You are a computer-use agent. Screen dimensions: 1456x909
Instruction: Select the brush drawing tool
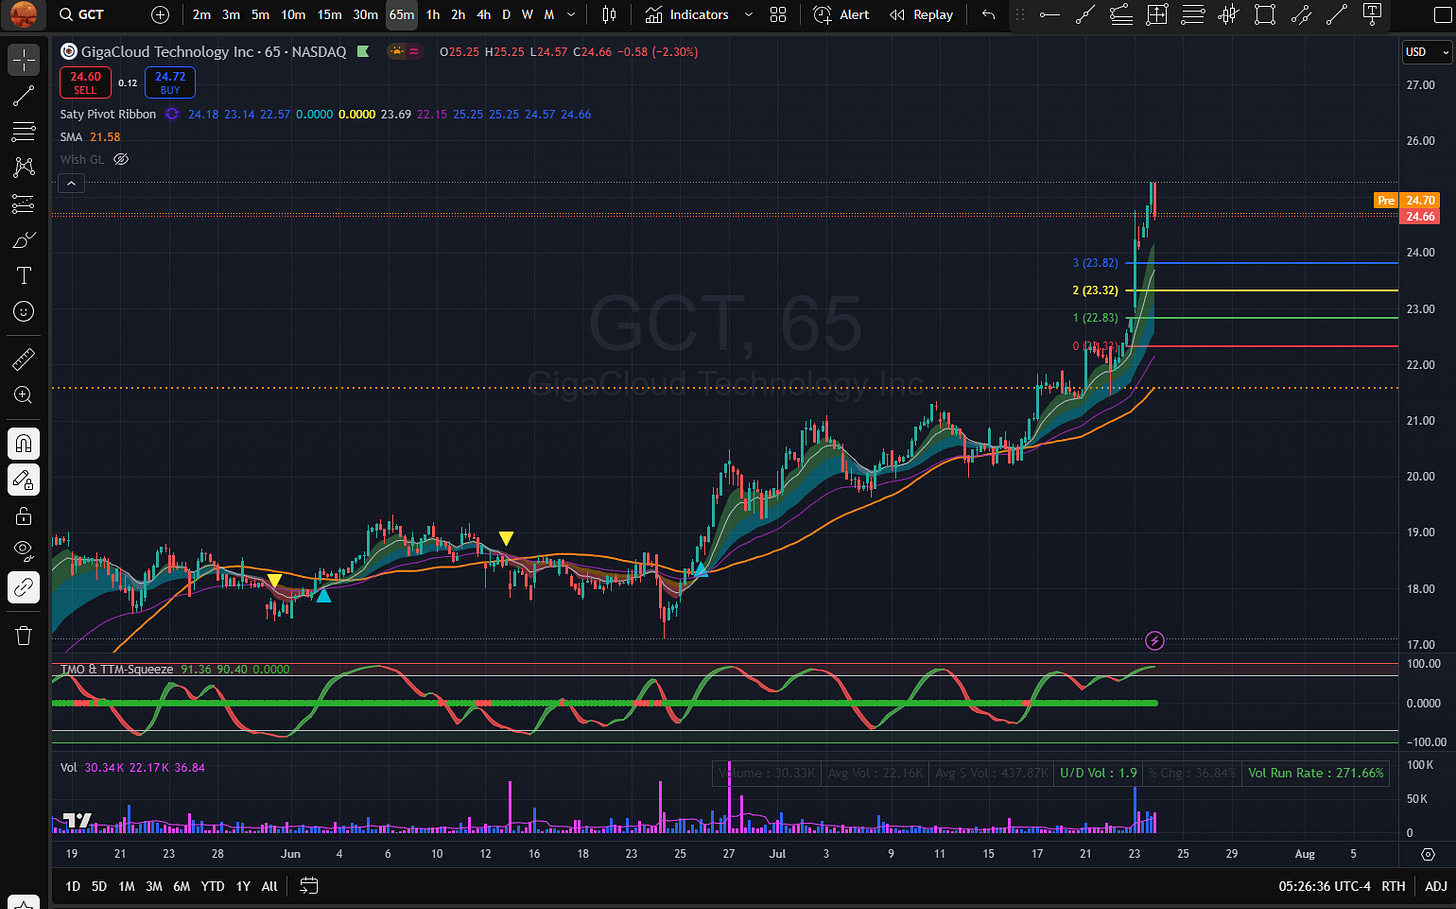click(24, 240)
